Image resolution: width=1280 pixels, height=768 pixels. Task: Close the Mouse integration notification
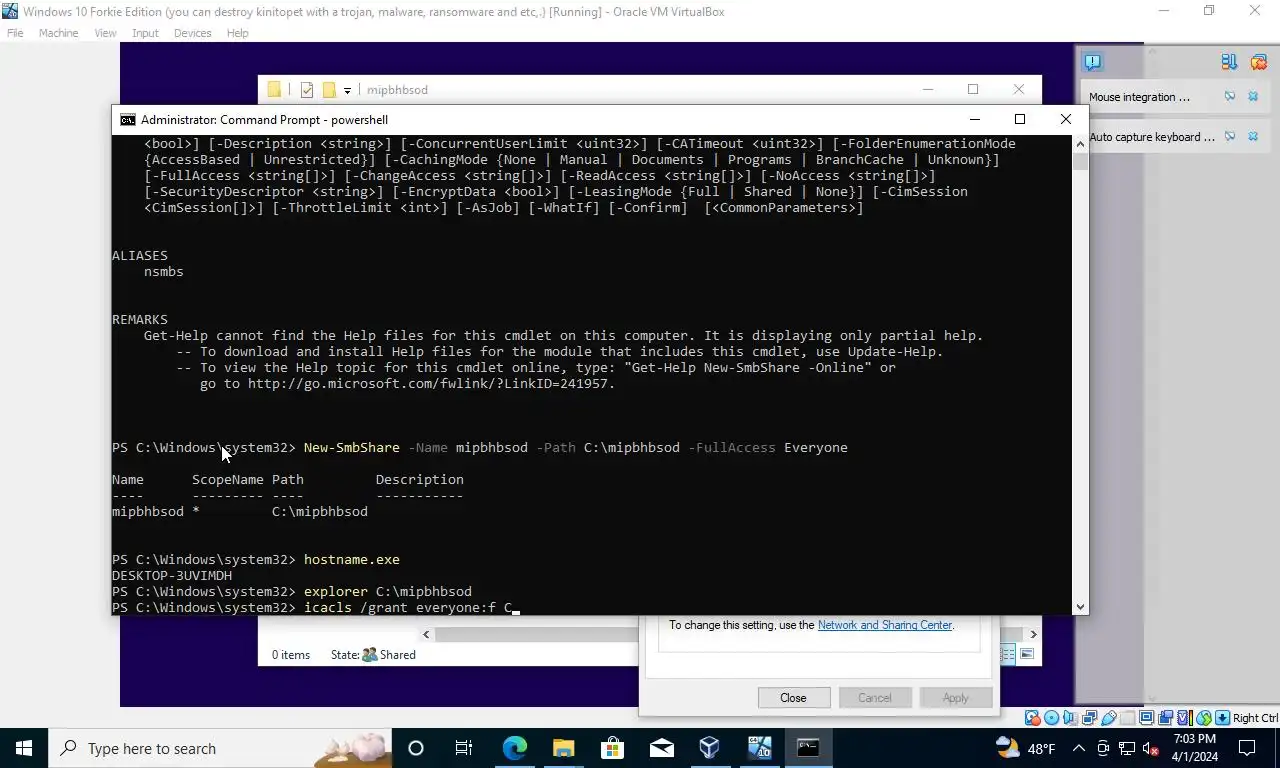(x=1253, y=97)
